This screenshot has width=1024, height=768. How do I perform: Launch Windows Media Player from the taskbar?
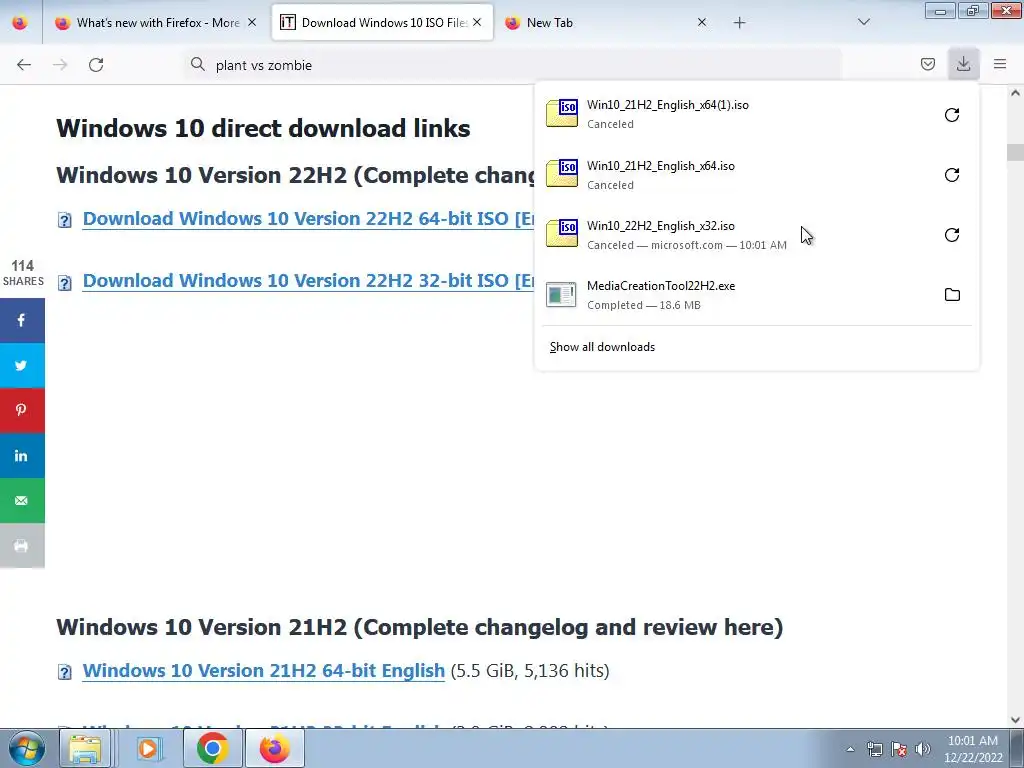coord(148,748)
